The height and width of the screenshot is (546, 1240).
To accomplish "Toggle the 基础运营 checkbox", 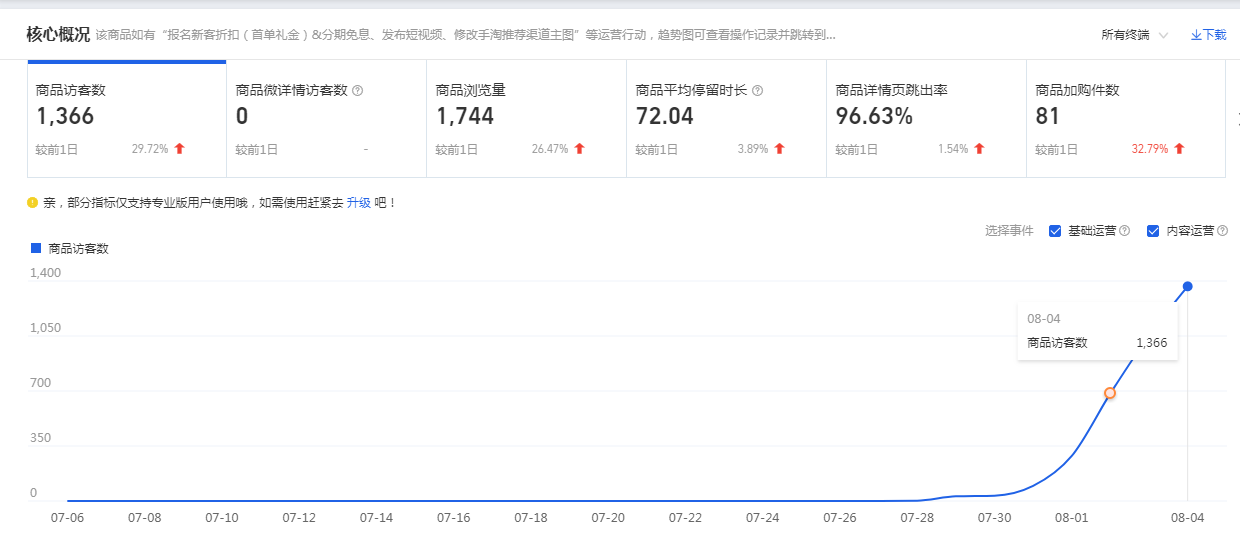I will click(1055, 231).
